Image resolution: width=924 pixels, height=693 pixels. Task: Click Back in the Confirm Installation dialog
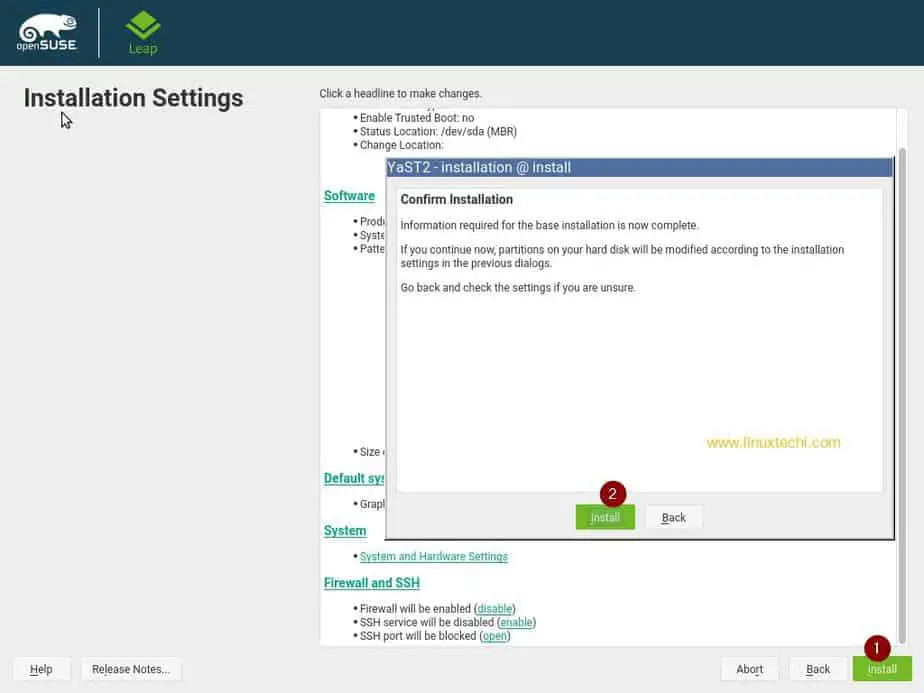pyautogui.click(x=674, y=517)
